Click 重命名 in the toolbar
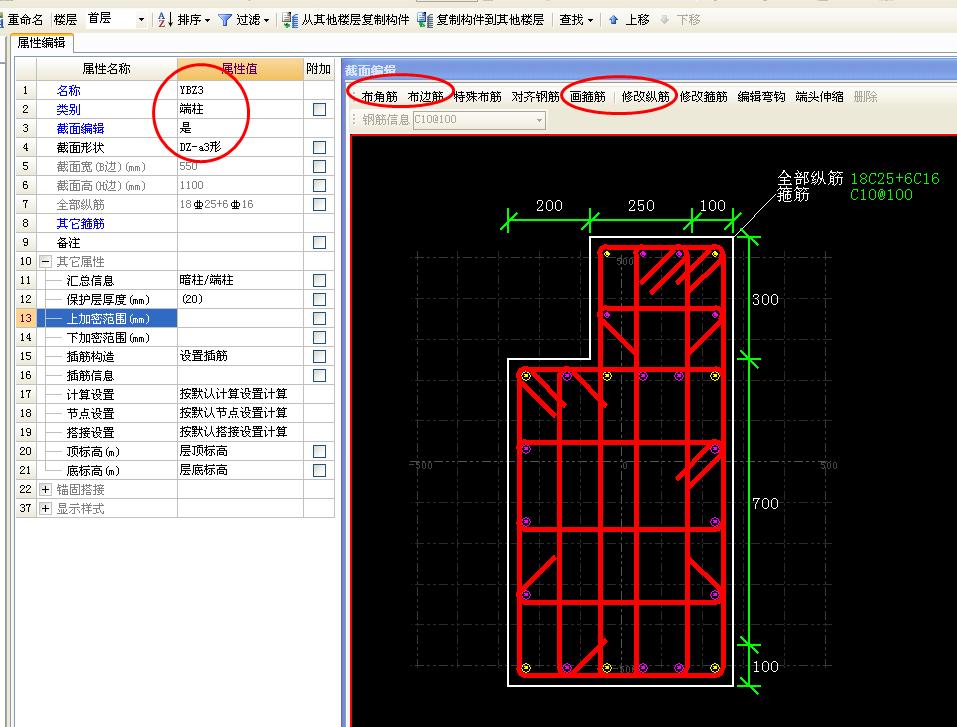Screen dimensions: 957x727 point(25,20)
